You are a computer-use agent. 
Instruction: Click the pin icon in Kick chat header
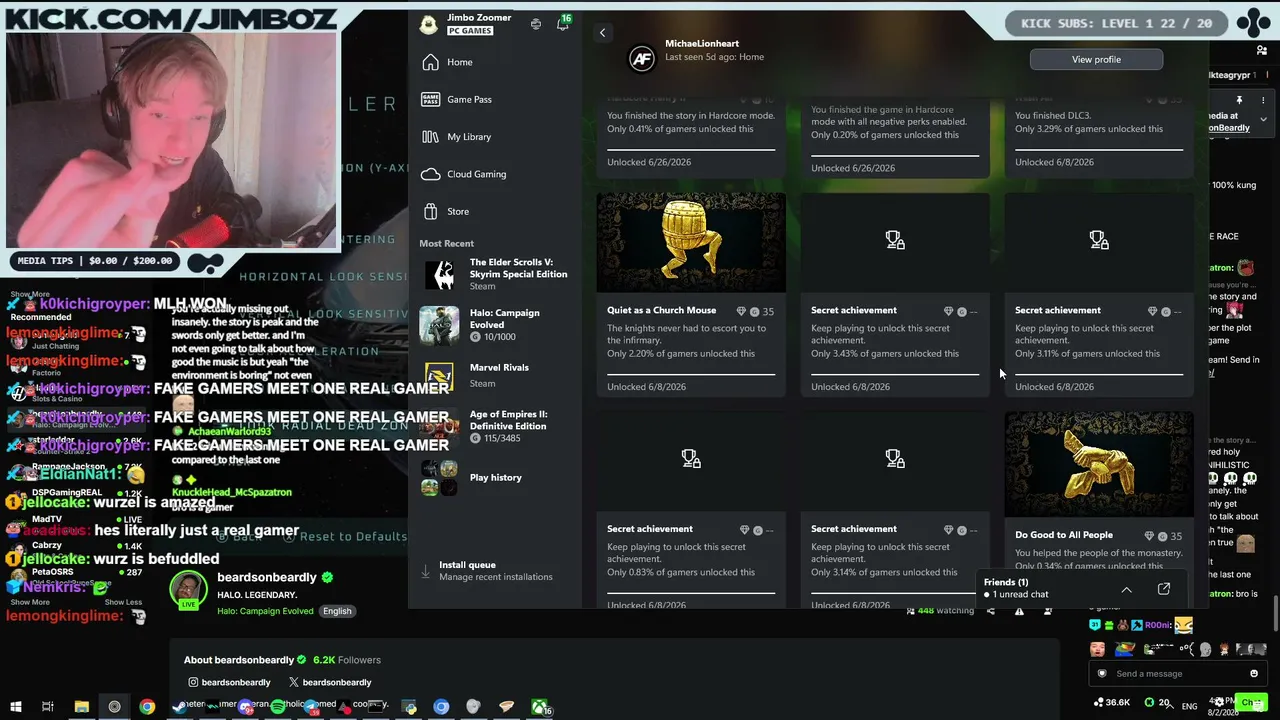point(1239,100)
